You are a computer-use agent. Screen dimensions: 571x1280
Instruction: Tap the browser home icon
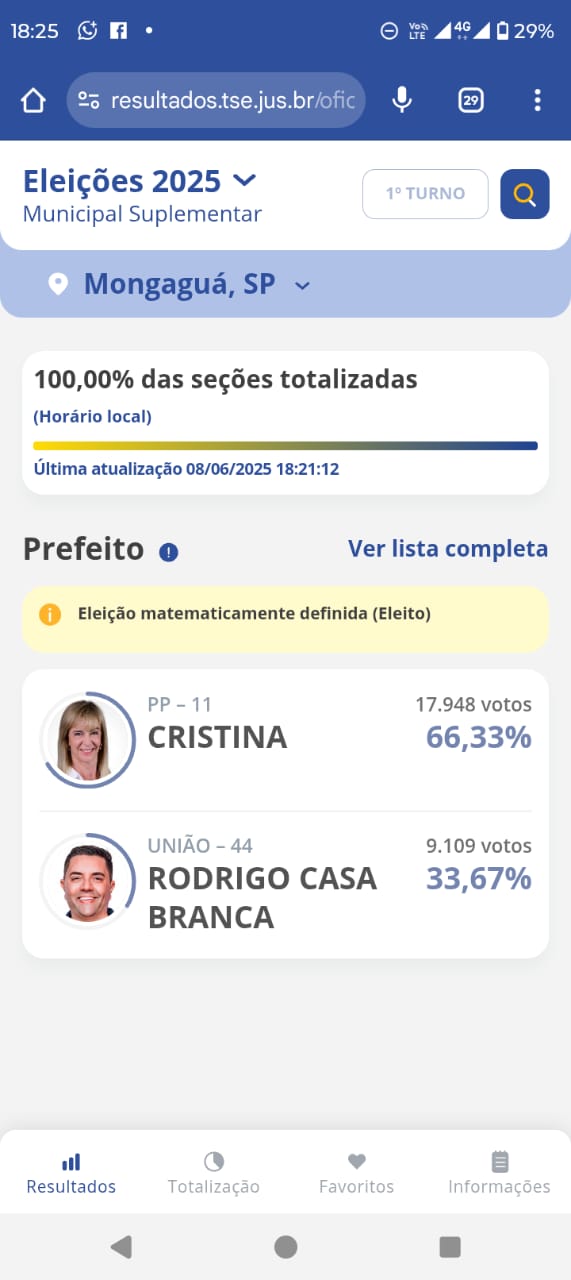(x=33, y=100)
